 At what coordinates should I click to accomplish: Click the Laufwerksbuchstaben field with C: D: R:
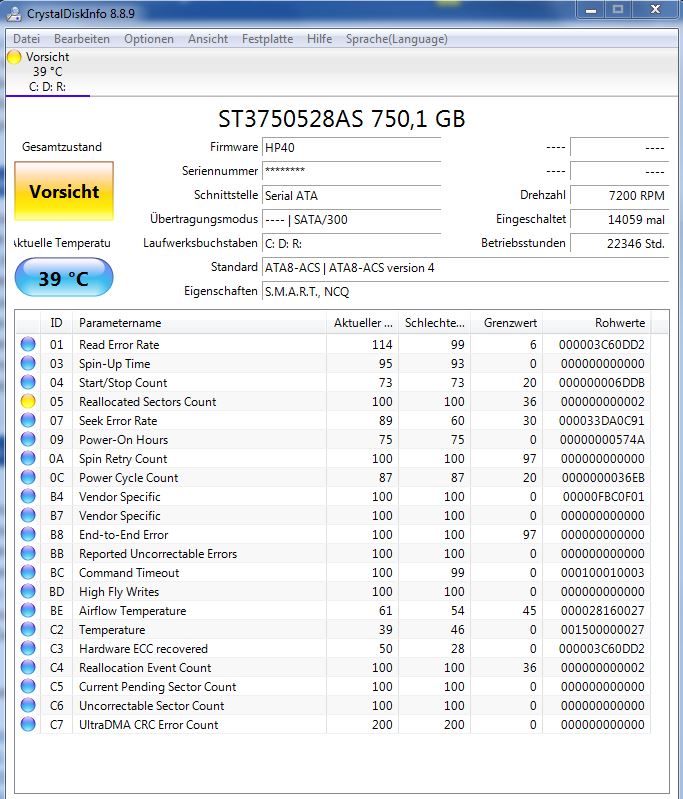coord(352,243)
